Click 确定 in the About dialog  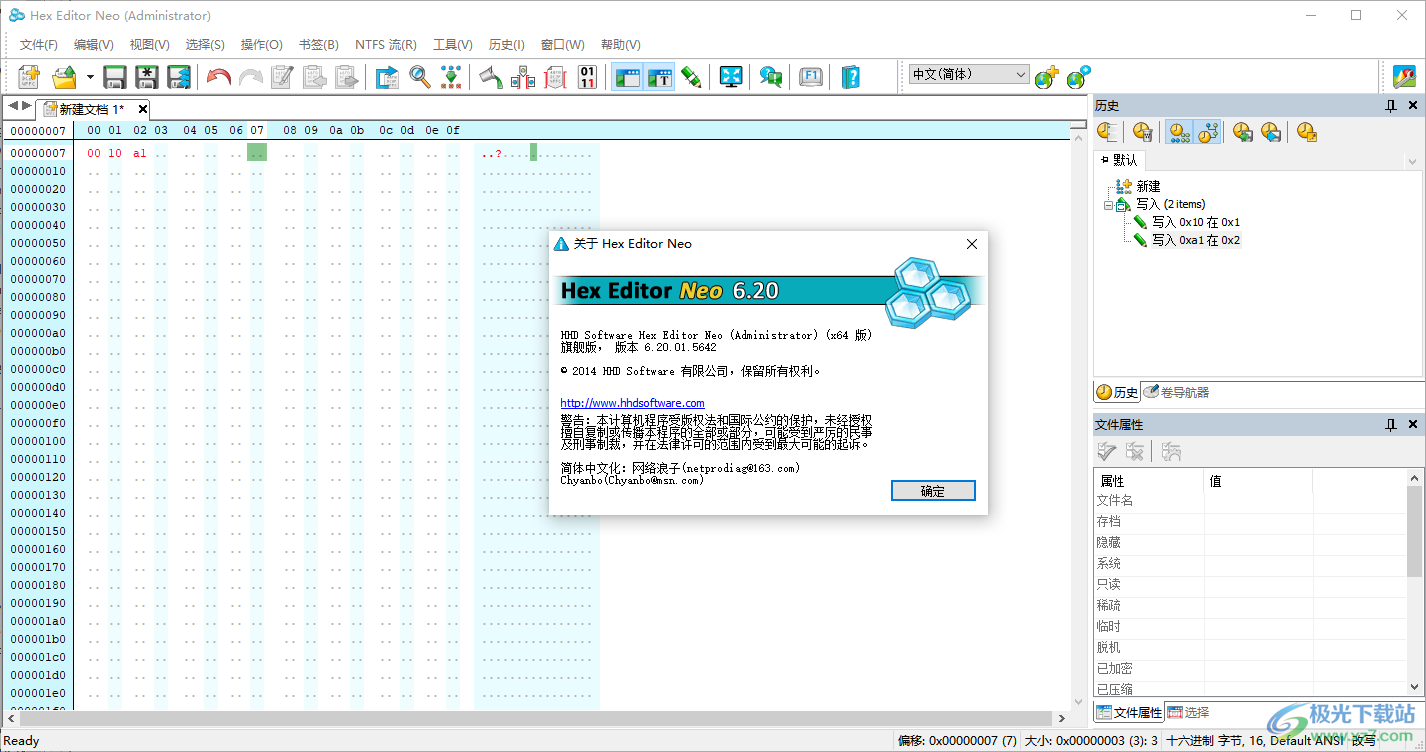coord(933,491)
